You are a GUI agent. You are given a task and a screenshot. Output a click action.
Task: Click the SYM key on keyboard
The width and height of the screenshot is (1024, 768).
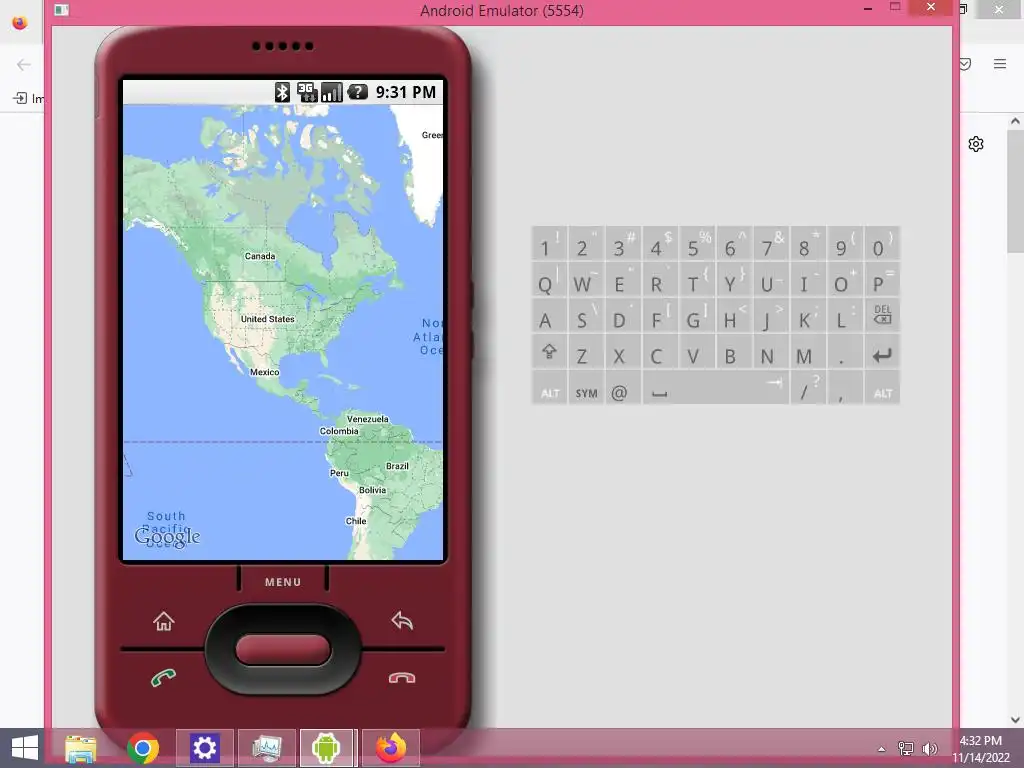point(586,390)
